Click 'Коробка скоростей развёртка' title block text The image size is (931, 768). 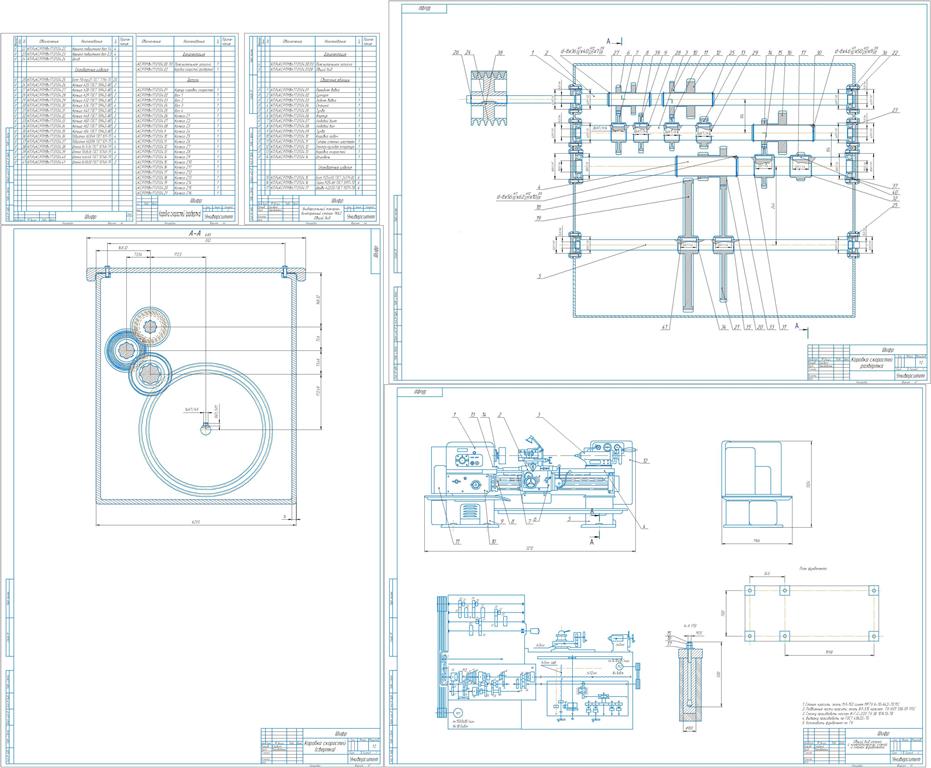pyautogui.click(x=873, y=363)
